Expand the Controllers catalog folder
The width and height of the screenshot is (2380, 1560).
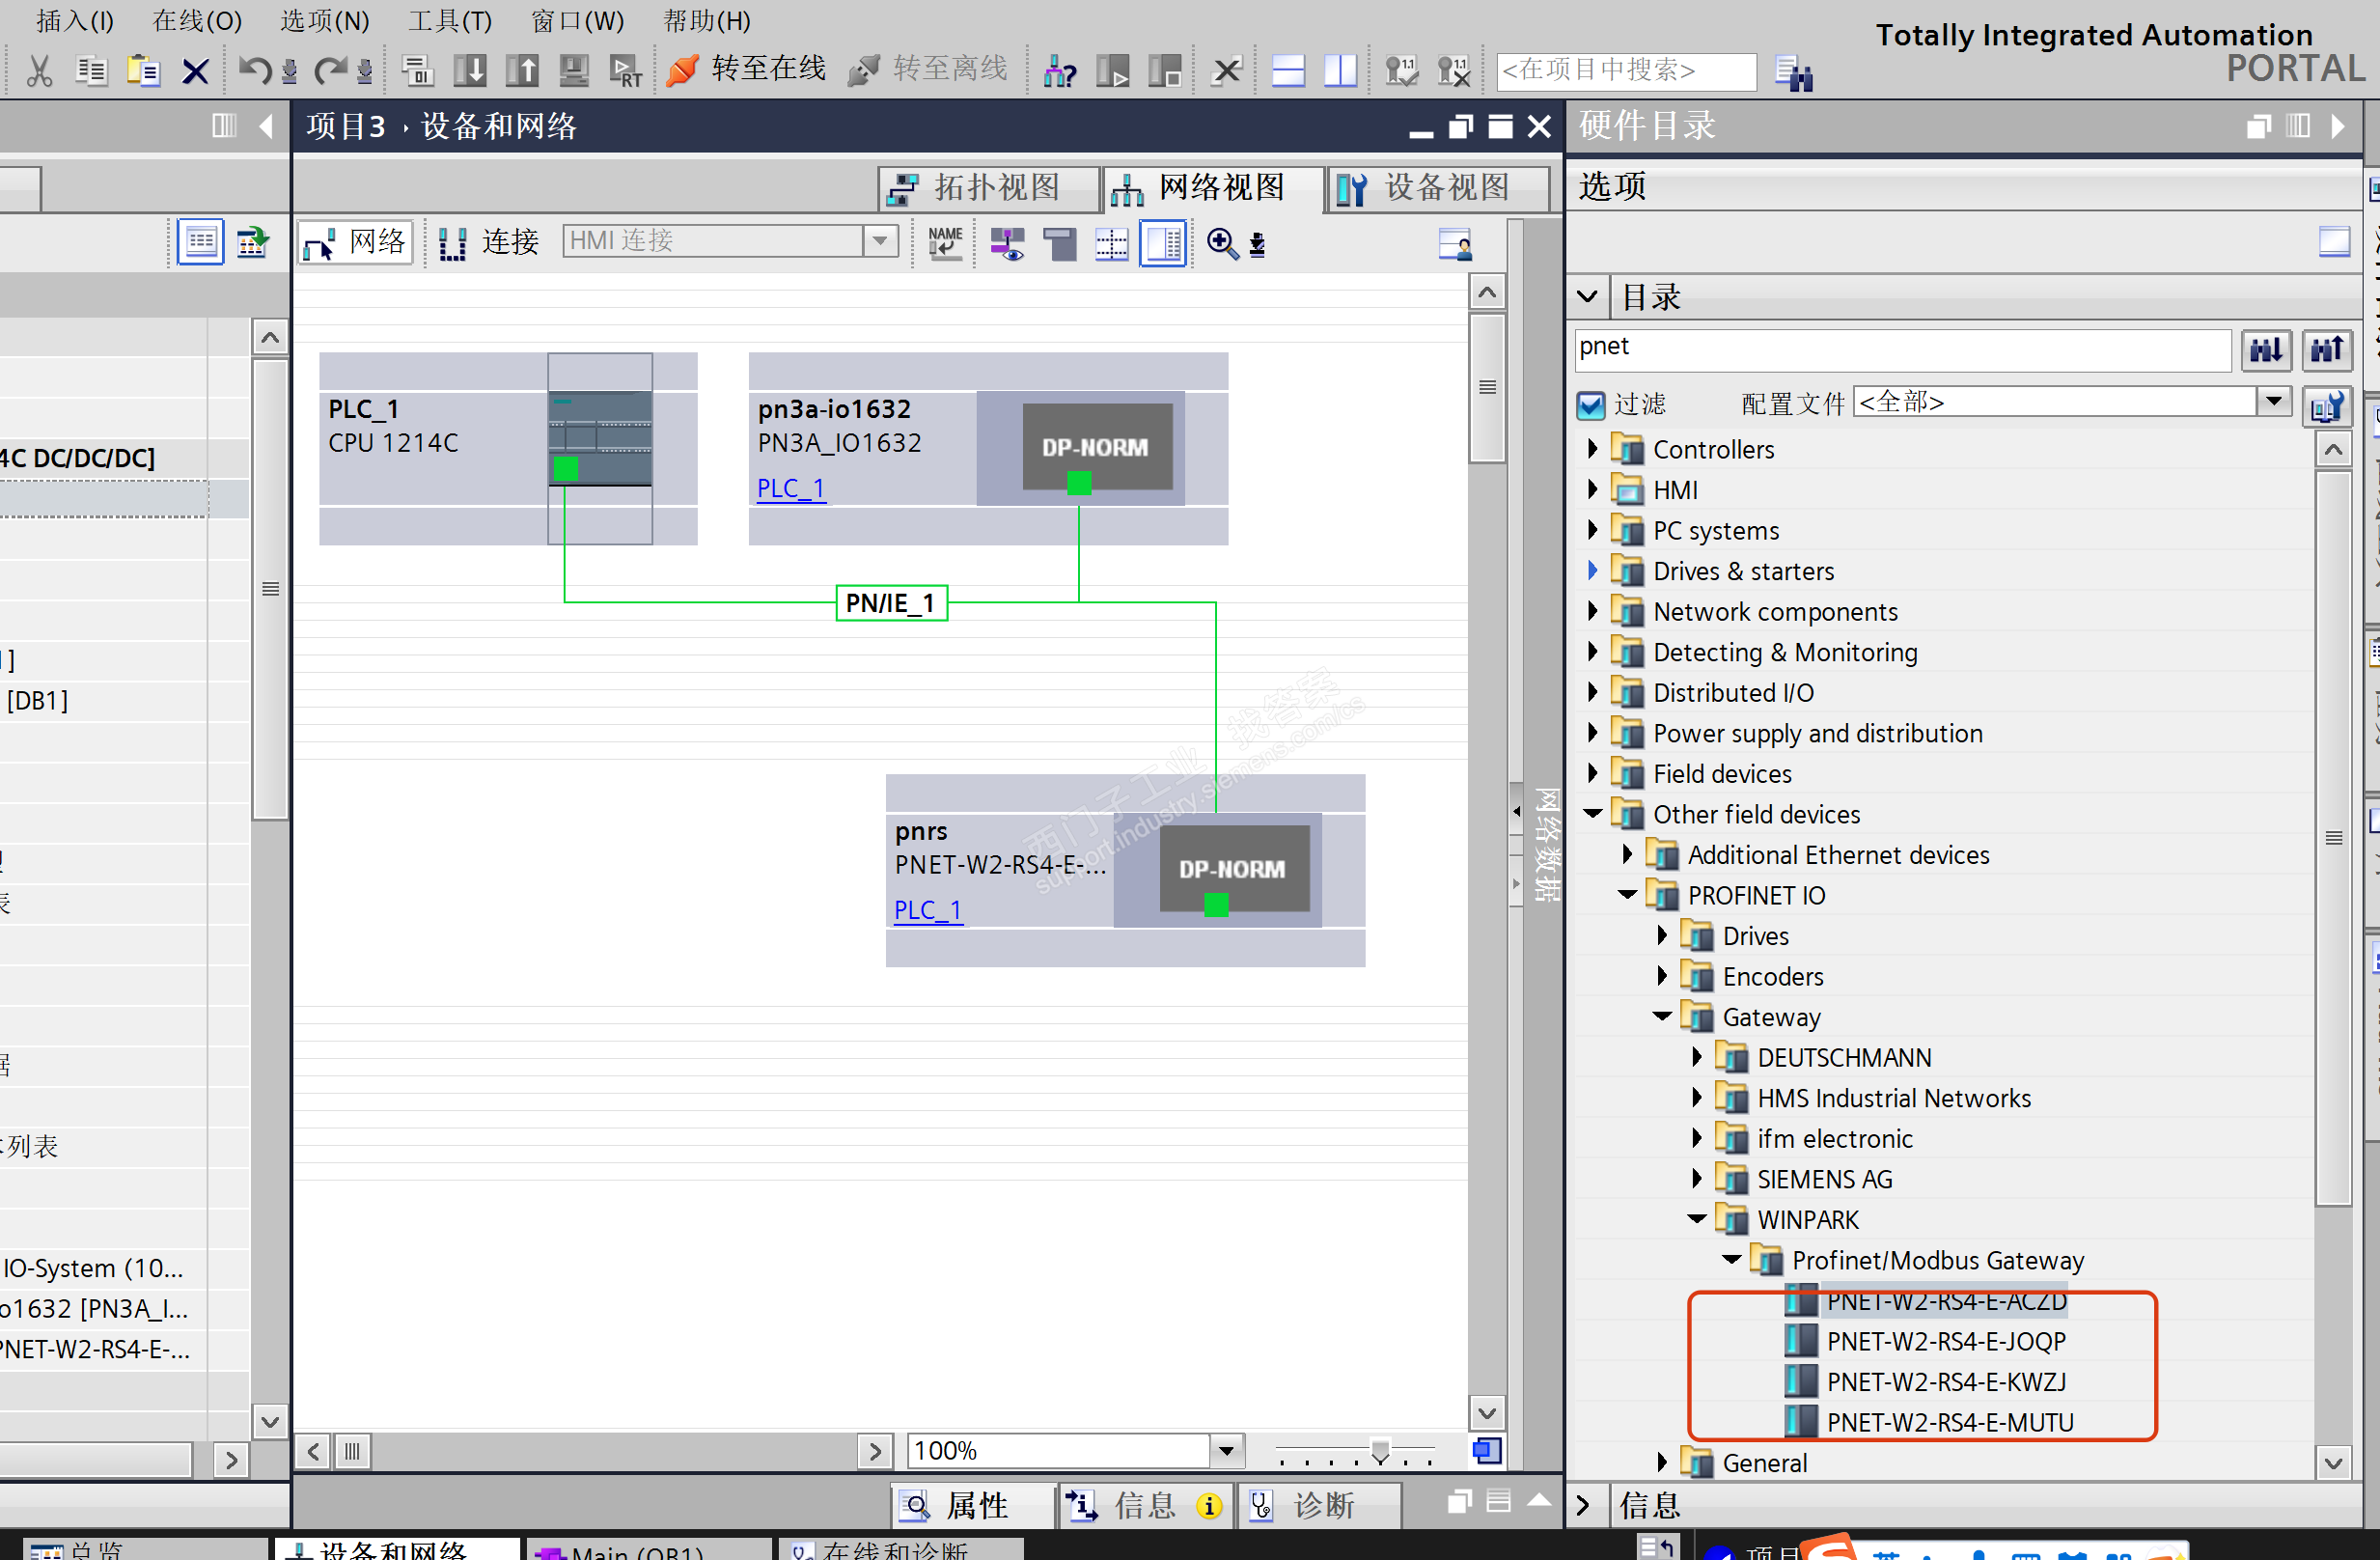point(1592,449)
